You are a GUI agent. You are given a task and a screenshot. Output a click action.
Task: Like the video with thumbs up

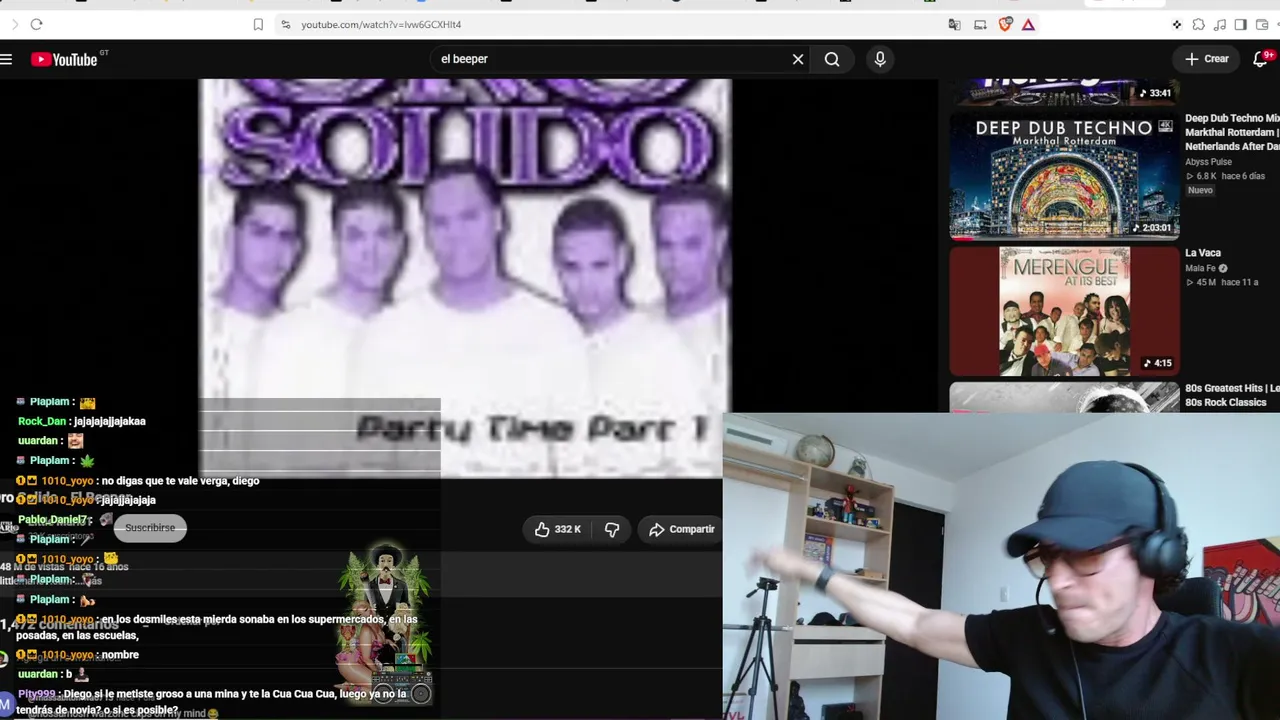(x=557, y=529)
